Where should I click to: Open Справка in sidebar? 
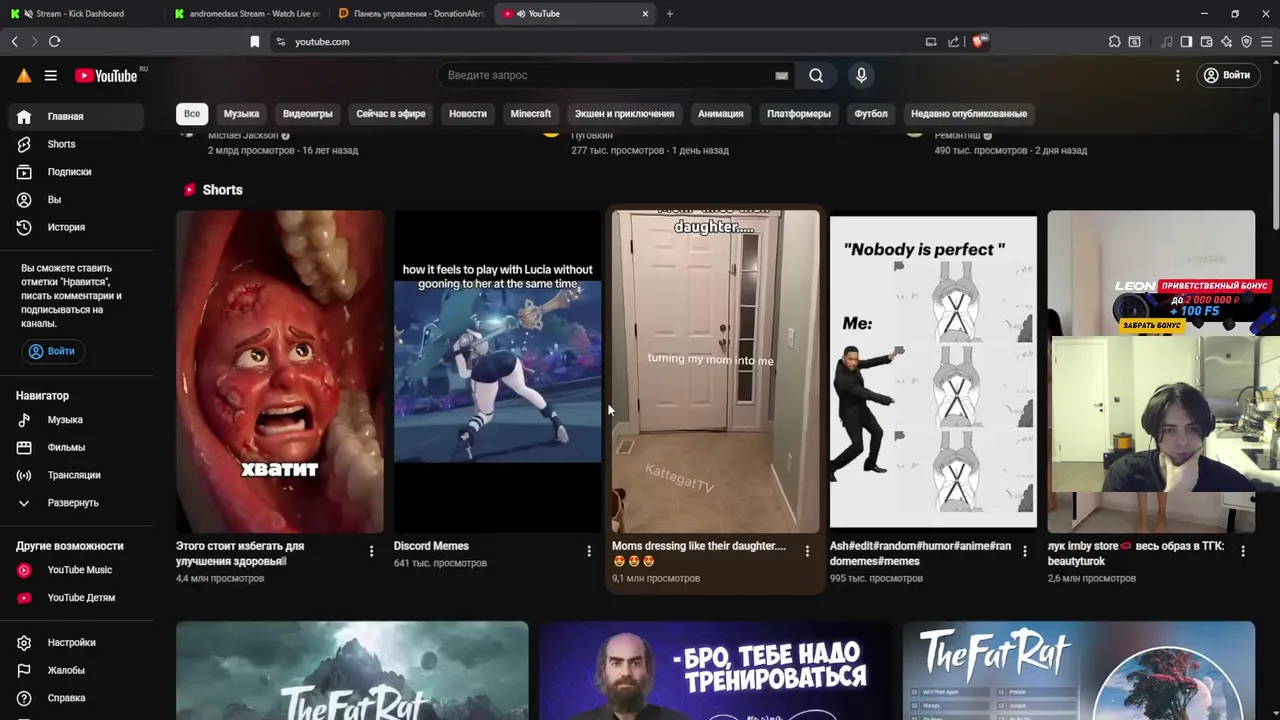click(78, 698)
